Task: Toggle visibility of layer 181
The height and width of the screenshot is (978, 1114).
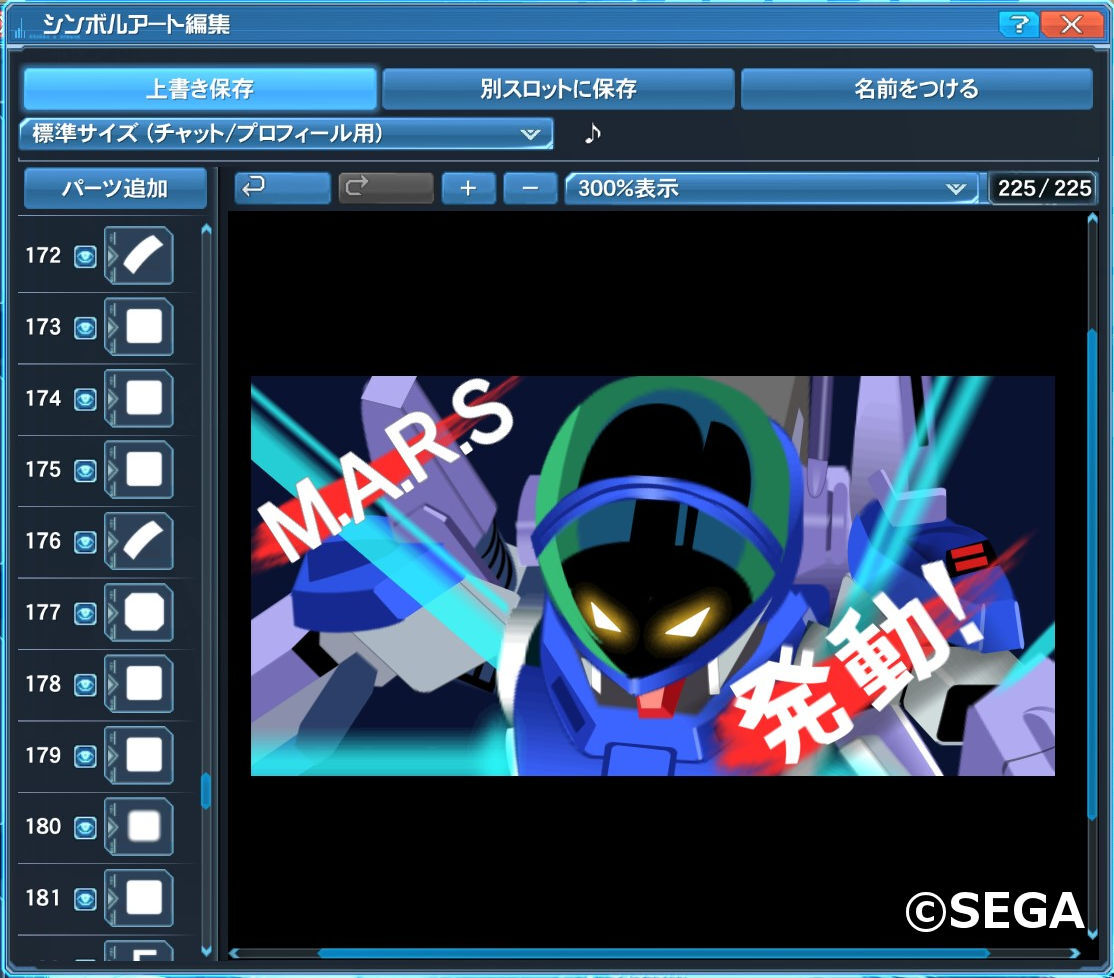Action: 85,899
